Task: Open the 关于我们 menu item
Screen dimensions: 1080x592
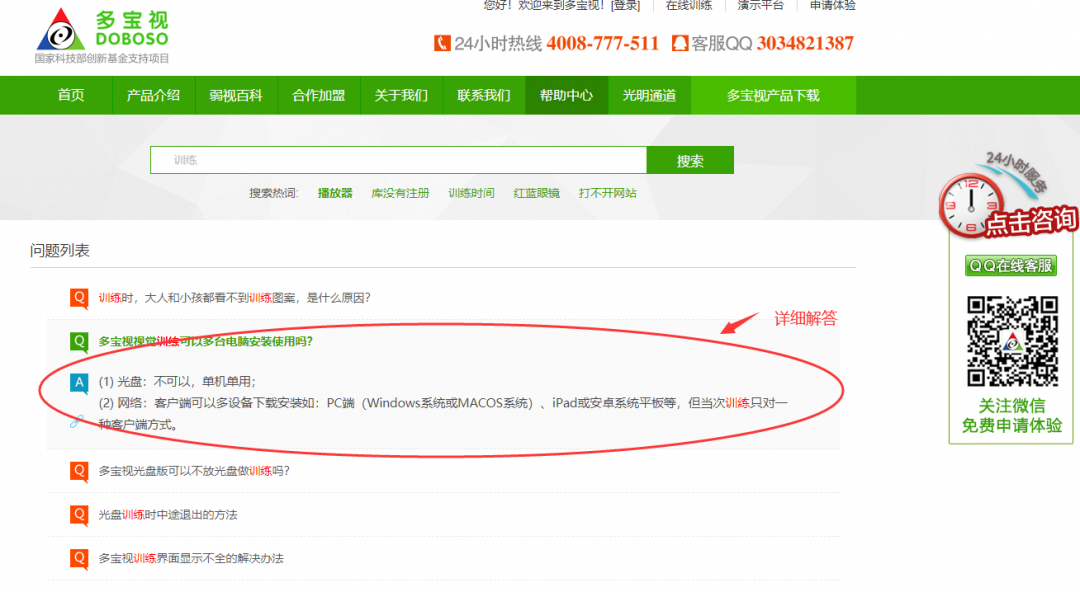Action: (x=401, y=95)
